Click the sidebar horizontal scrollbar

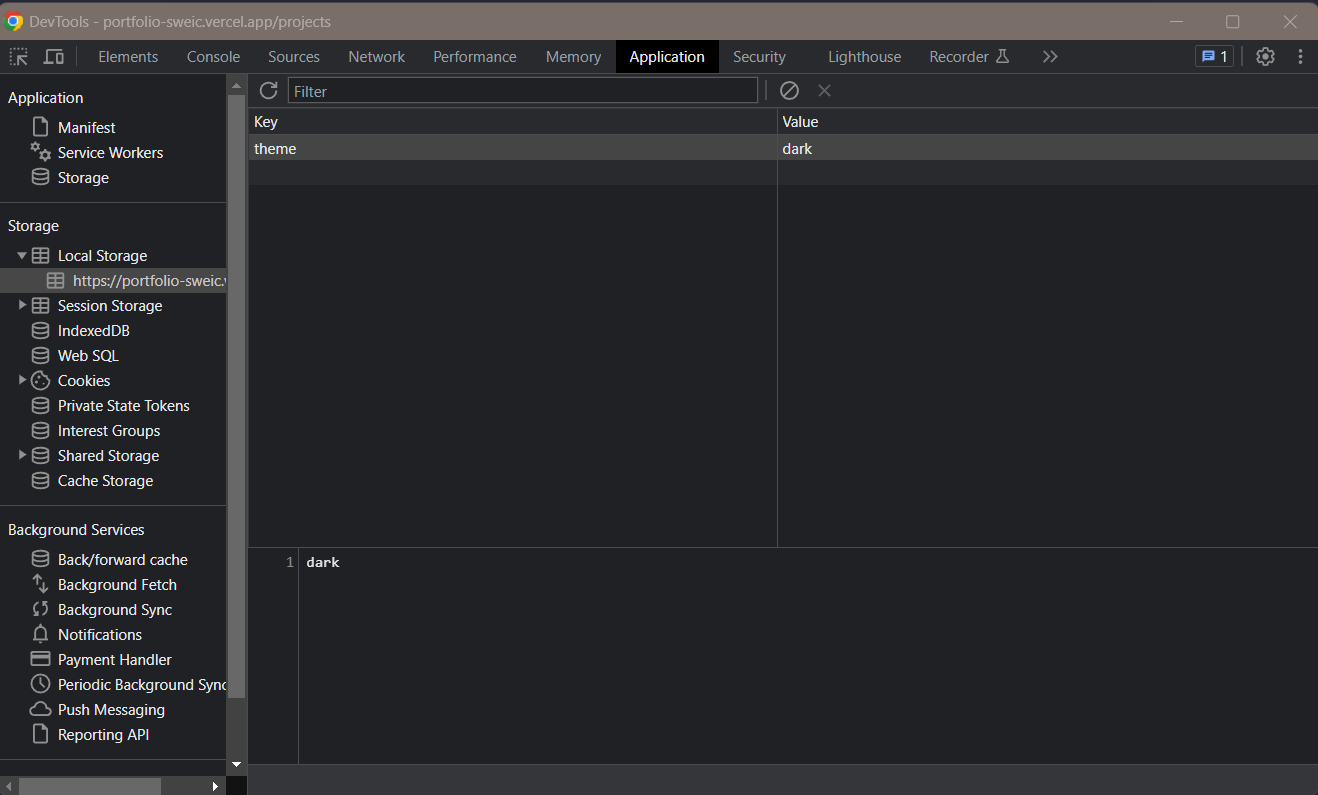click(x=90, y=786)
